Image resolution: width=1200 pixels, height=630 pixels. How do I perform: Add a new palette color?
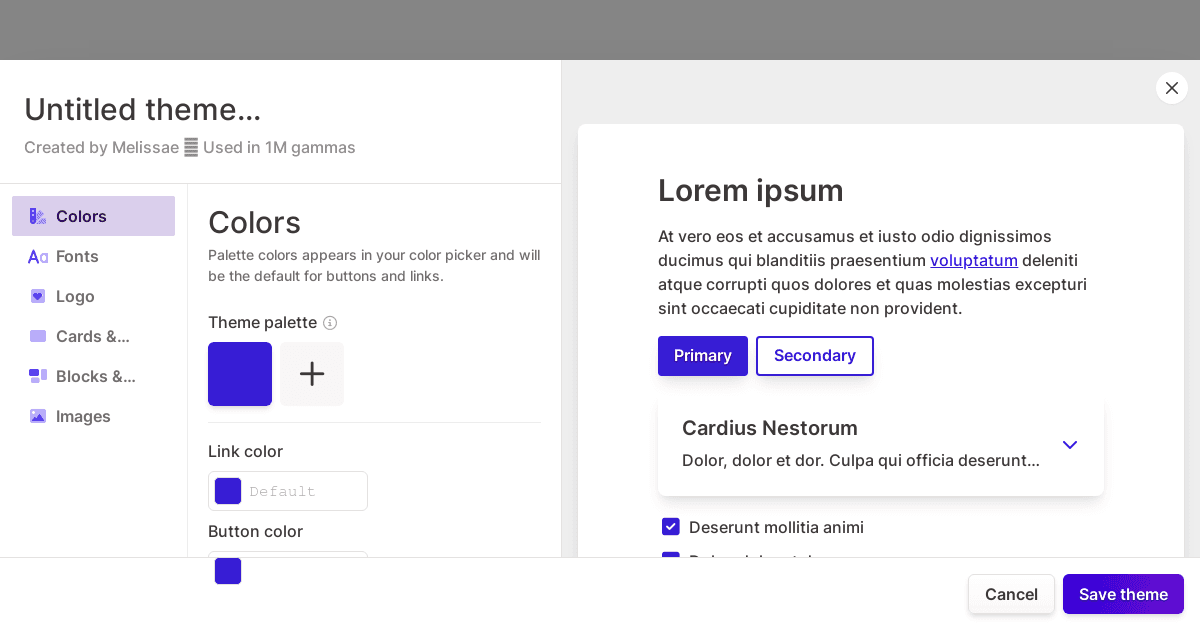click(x=312, y=374)
